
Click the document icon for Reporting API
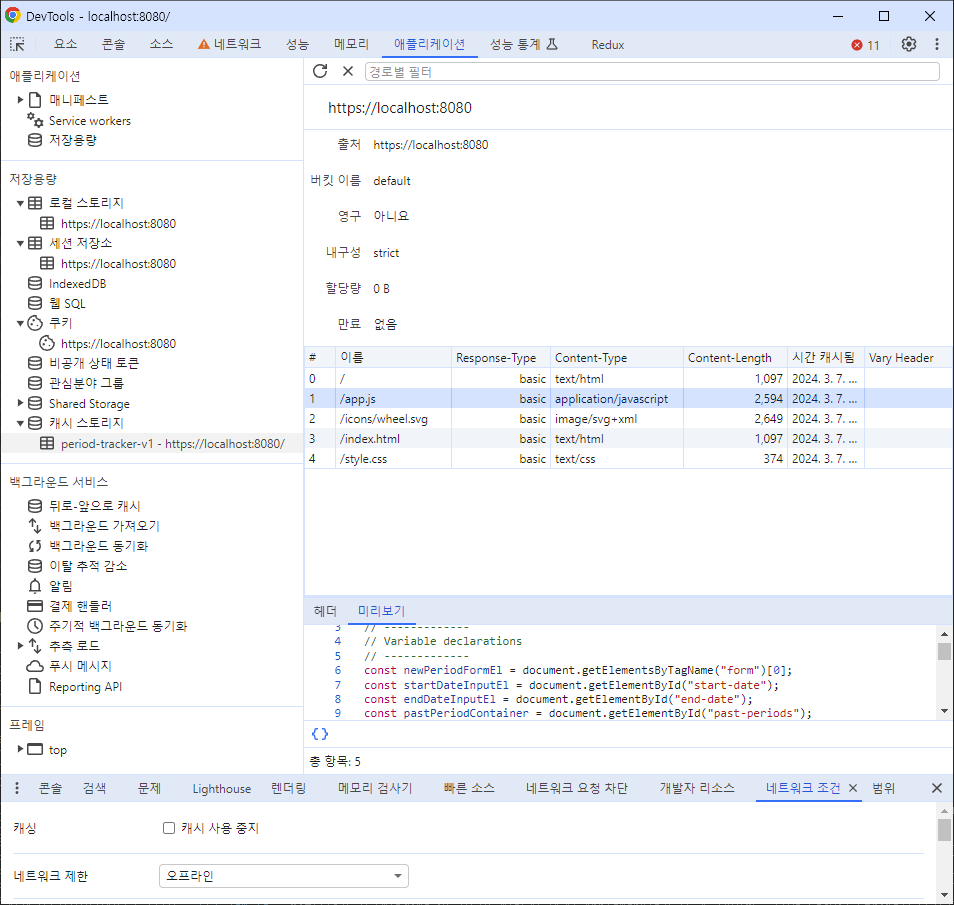tap(35, 687)
